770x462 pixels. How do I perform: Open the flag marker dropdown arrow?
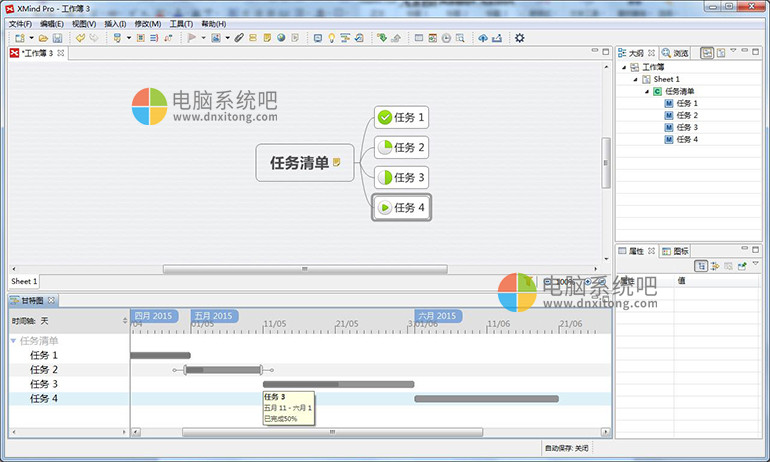(203, 38)
